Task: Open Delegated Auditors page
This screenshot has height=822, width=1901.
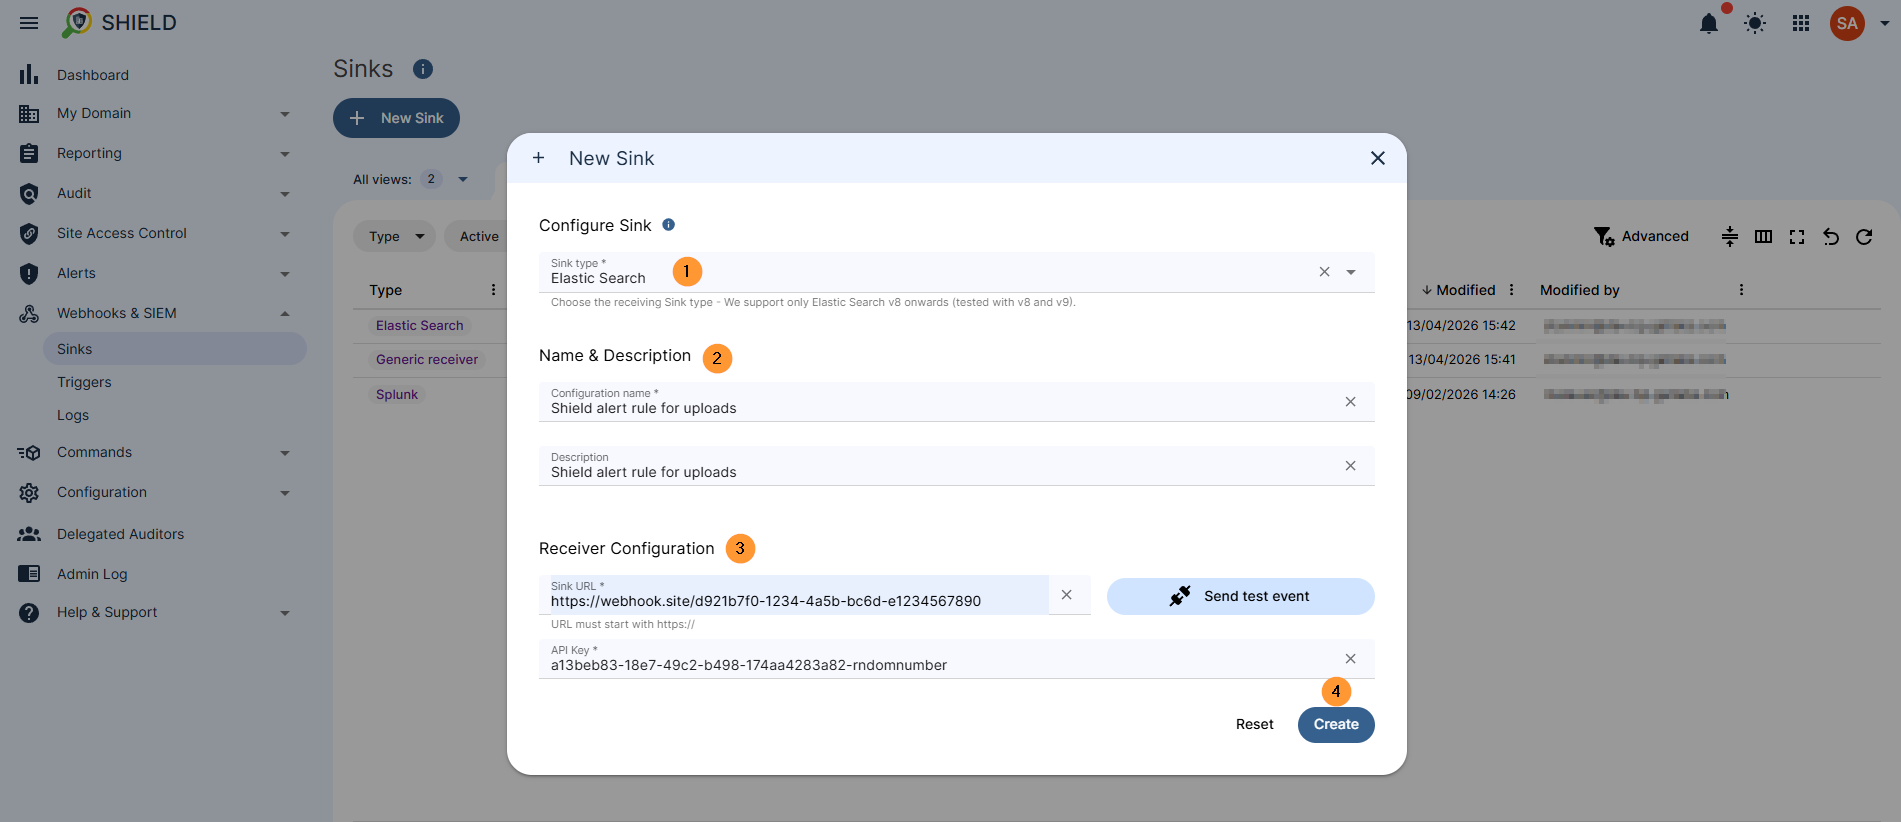Action: pos(120,534)
